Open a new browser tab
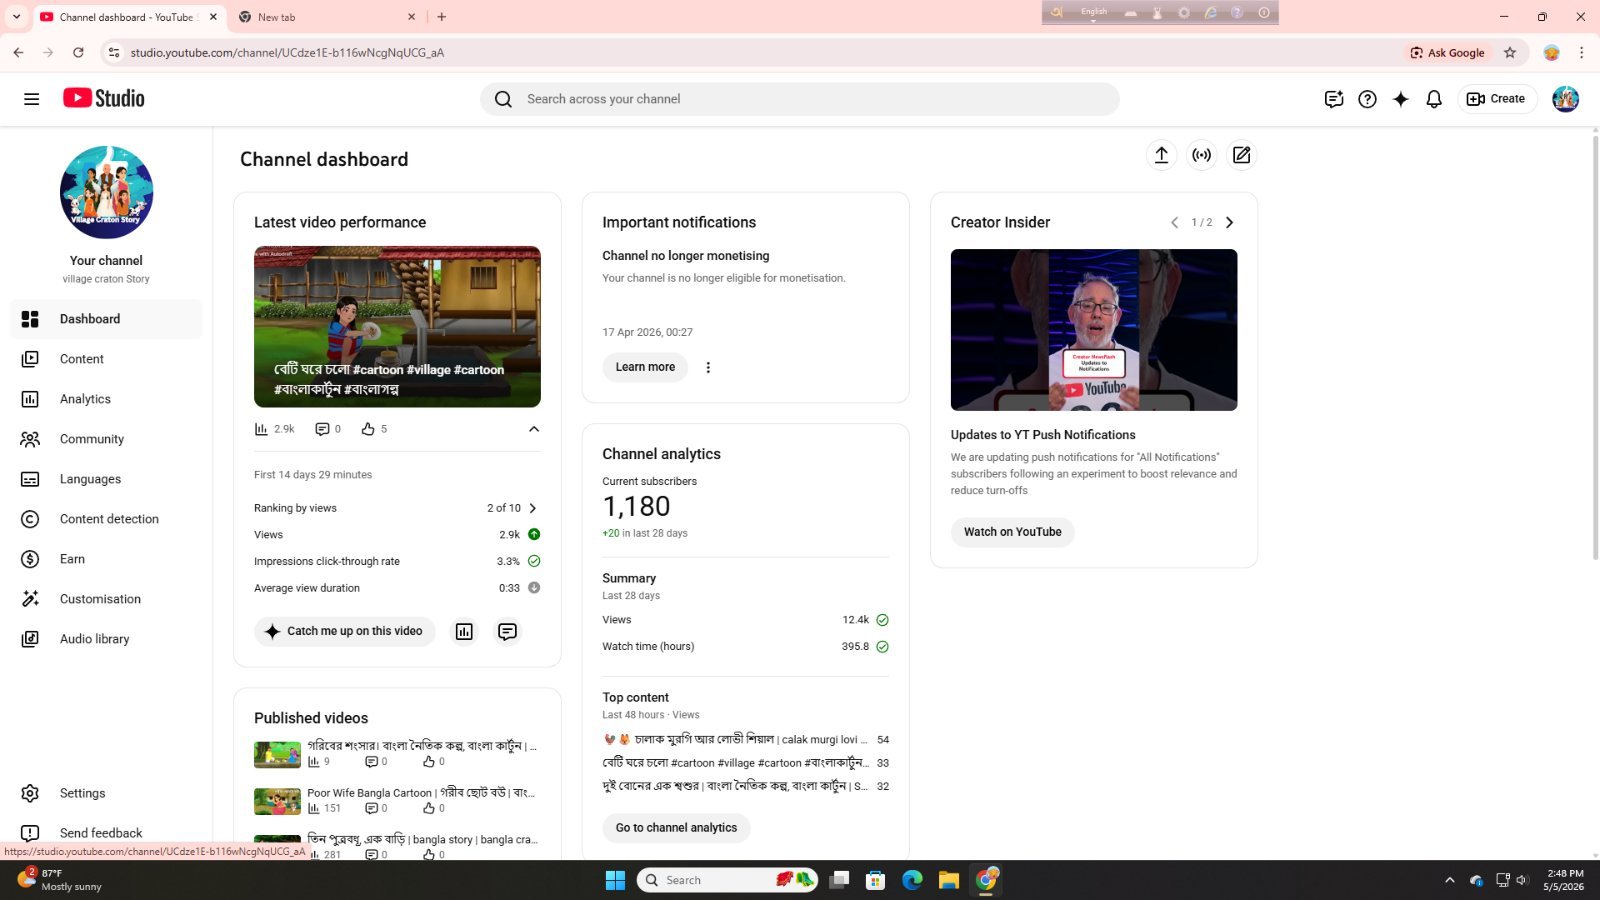The image size is (1600, 900). coord(442,17)
